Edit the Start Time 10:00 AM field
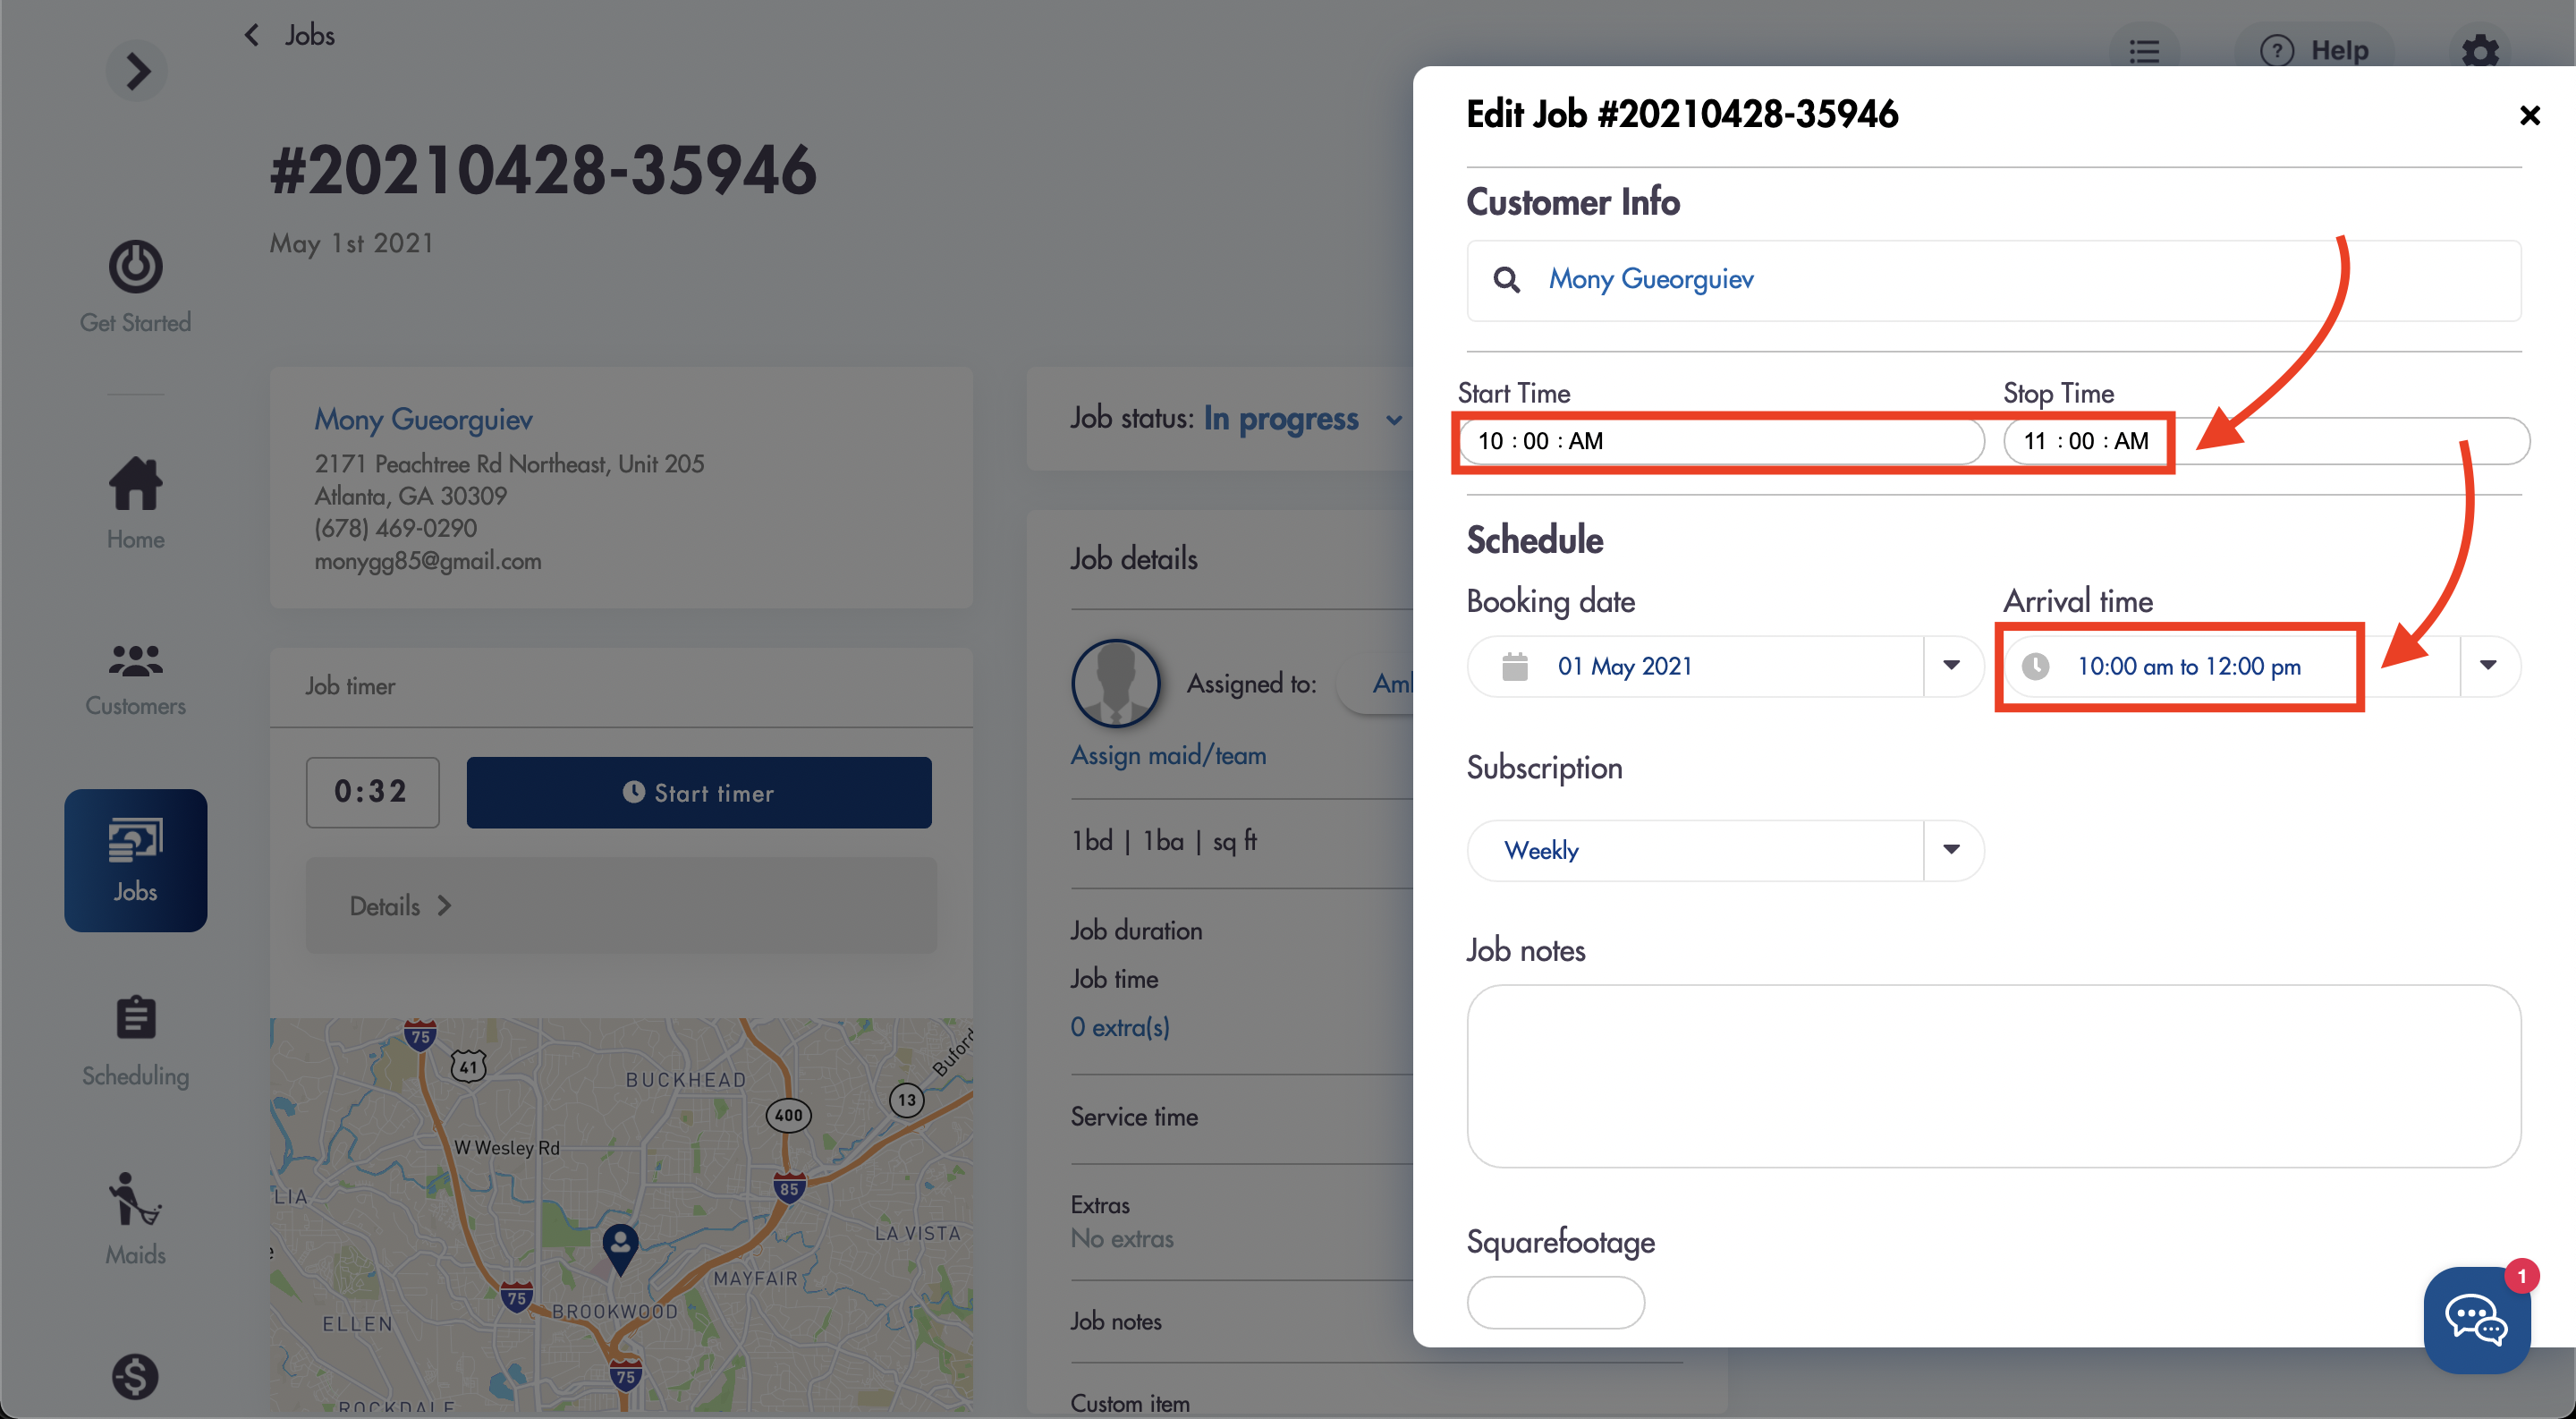2576x1419 pixels. click(x=1721, y=441)
